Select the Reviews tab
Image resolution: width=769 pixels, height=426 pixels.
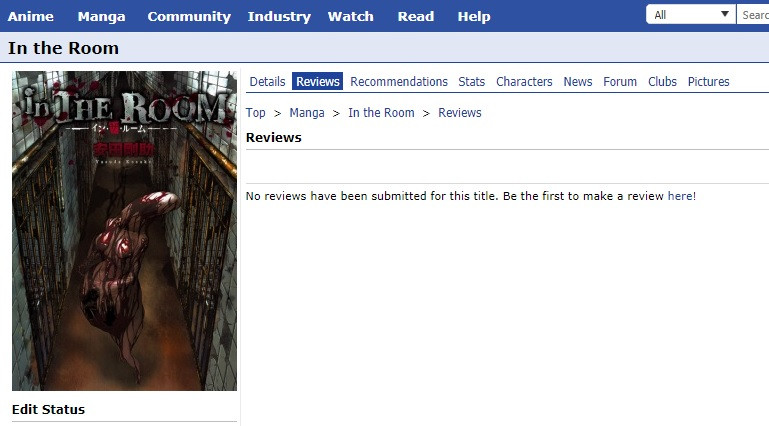317,81
